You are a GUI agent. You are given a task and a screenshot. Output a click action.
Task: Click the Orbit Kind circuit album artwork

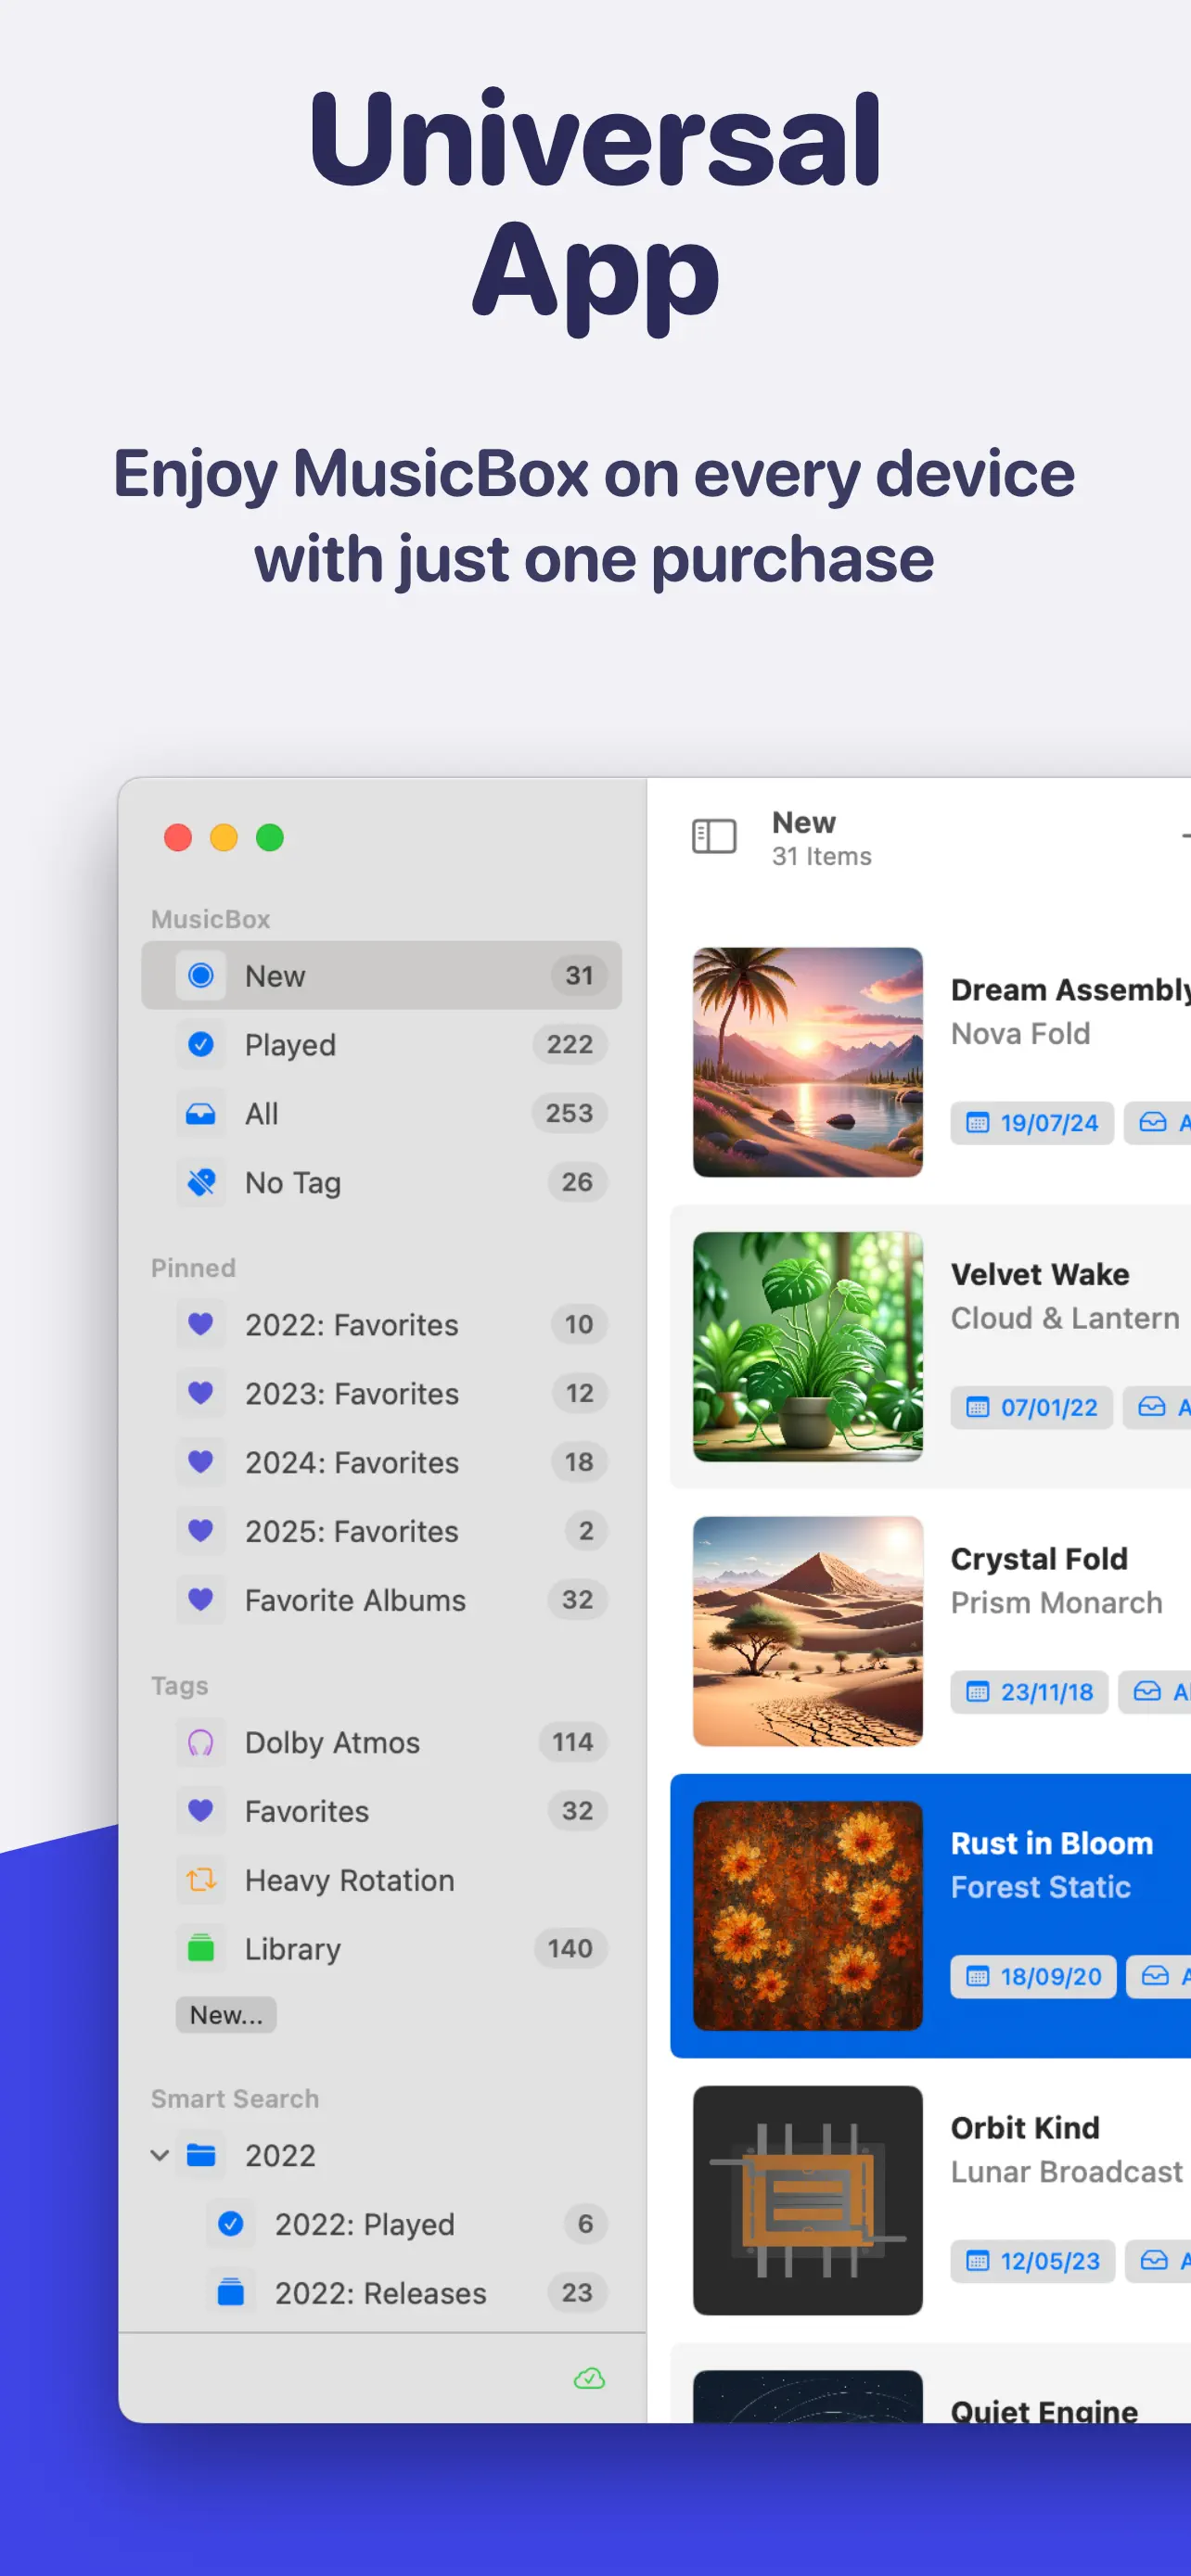coord(808,2200)
